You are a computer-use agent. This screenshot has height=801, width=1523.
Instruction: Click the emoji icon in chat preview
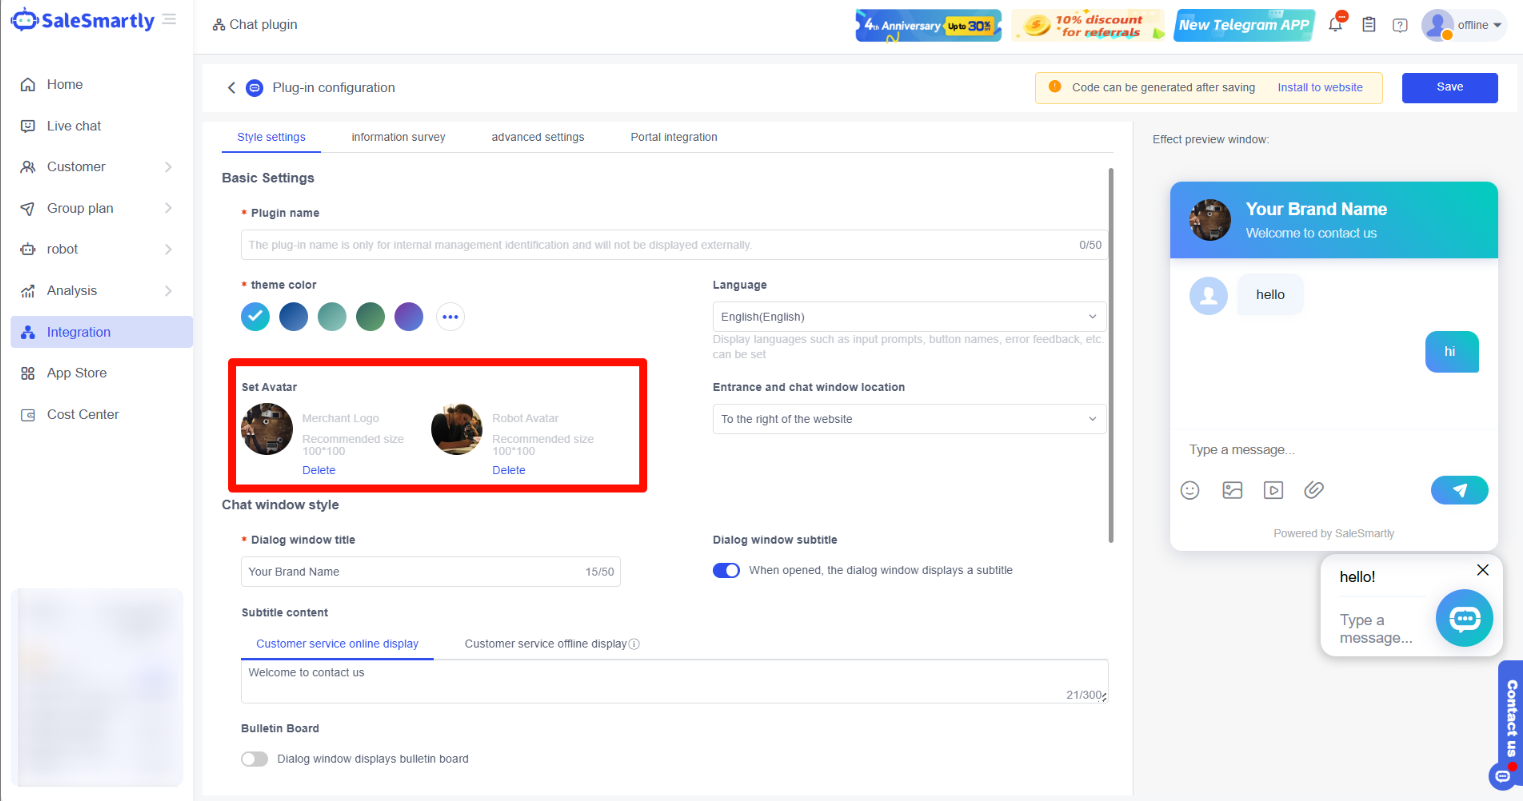tap(1190, 490)
